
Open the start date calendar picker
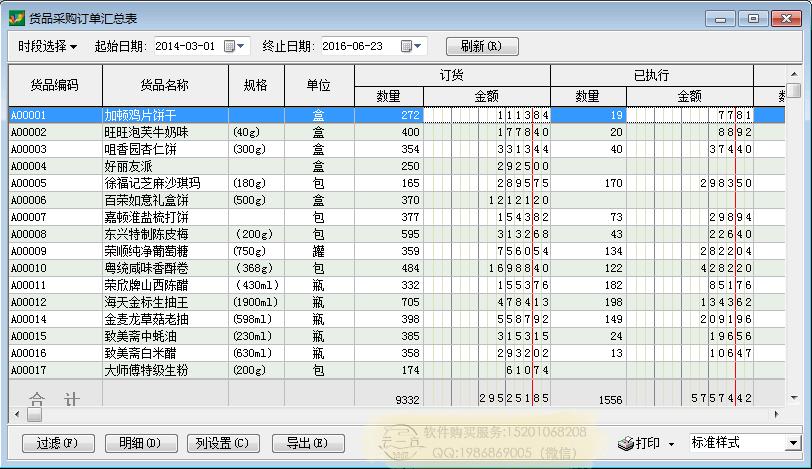click(235, 46)
